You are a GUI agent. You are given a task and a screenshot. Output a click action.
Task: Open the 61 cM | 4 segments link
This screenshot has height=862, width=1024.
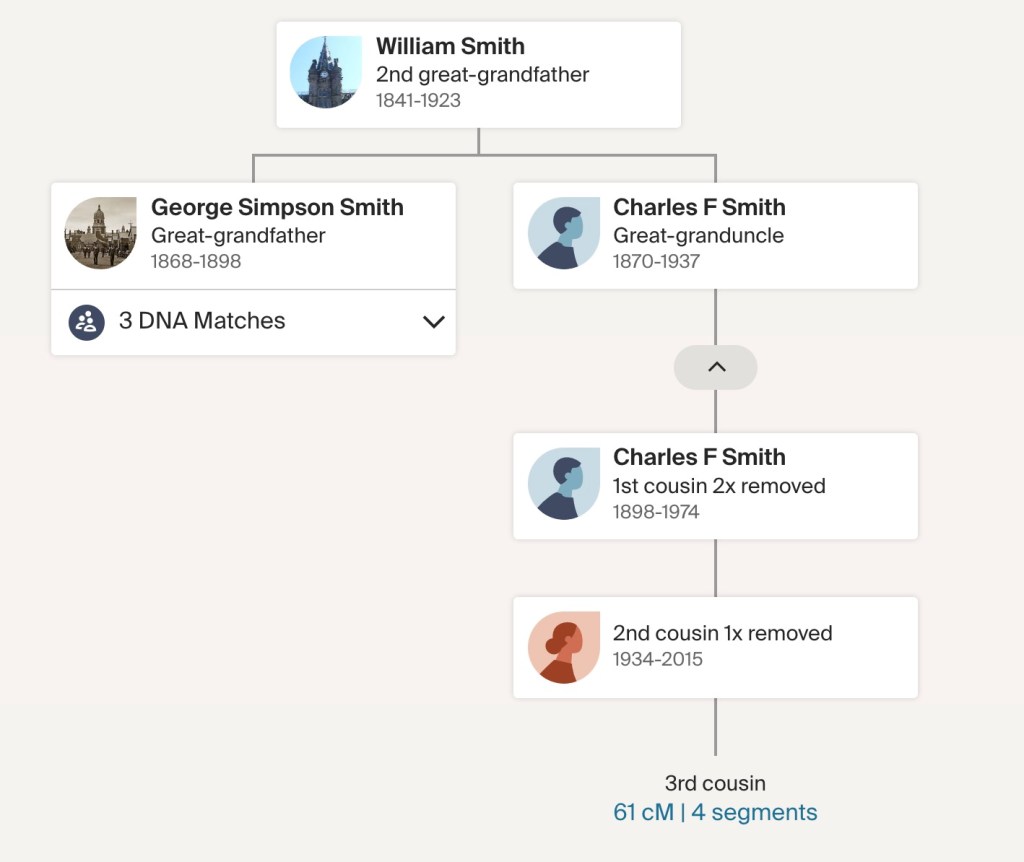pyautogui.click(x=715, y=812)
